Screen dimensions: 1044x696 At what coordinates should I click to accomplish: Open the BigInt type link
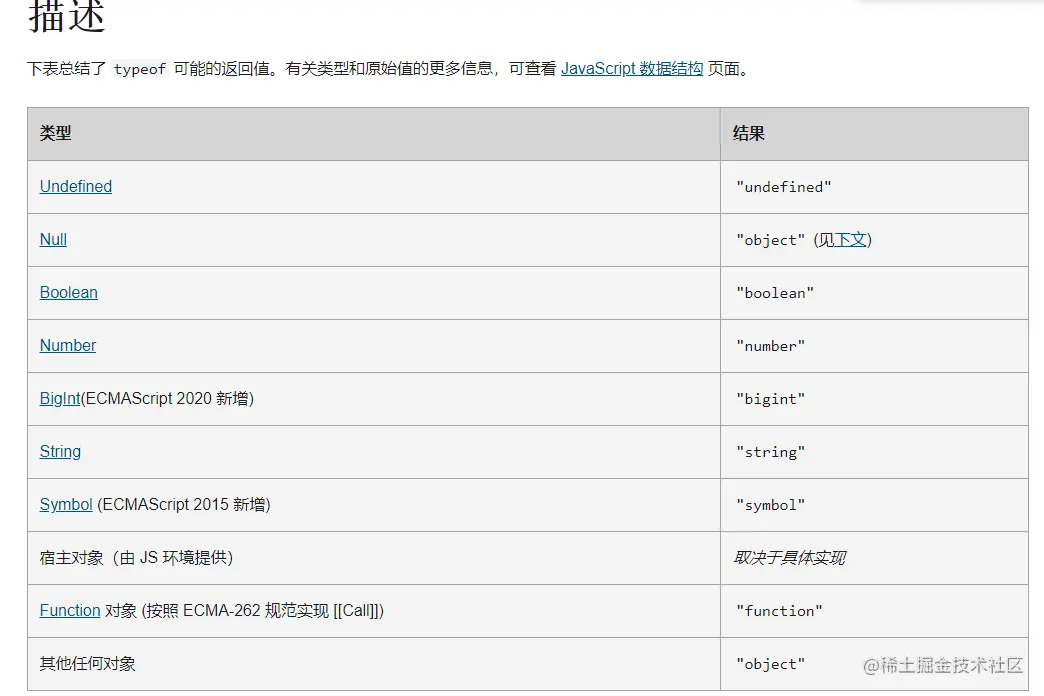60,398
